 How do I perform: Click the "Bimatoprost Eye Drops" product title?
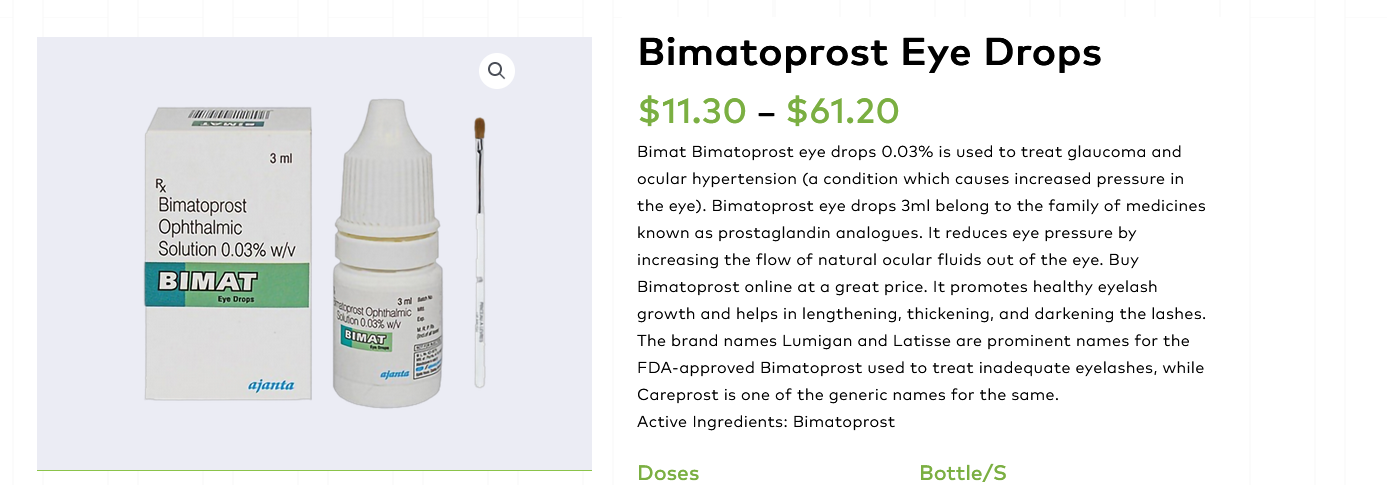pos(870,52)
